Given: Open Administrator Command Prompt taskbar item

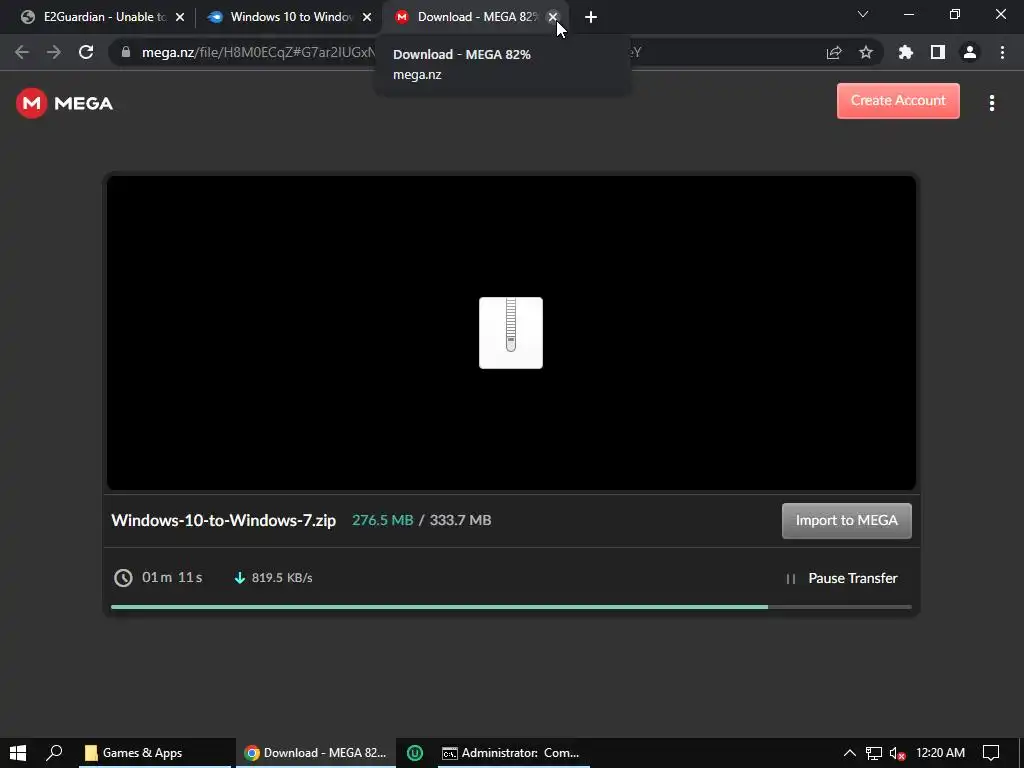Looking at the screenshot, I should point(512,753).
